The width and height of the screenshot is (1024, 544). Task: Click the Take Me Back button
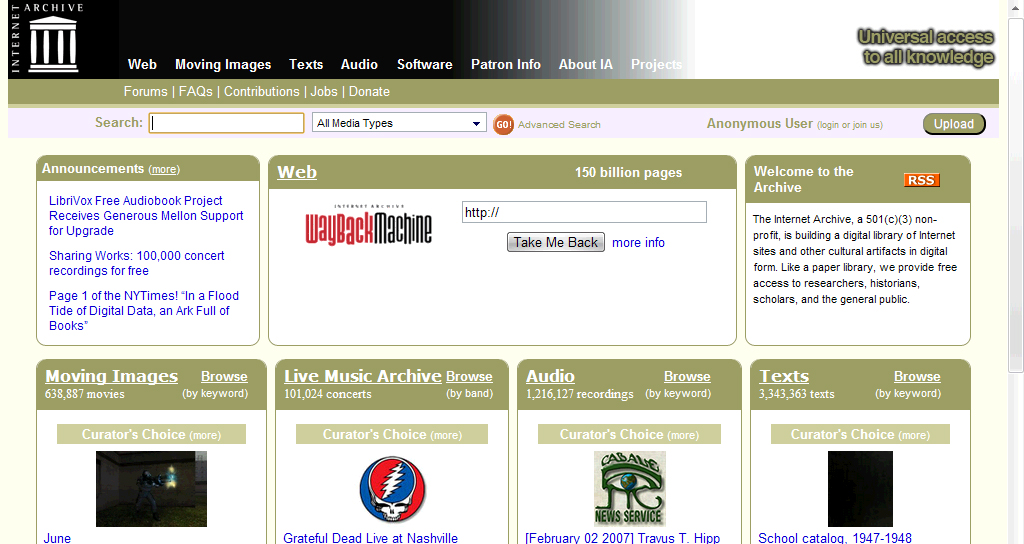[556, 242]
